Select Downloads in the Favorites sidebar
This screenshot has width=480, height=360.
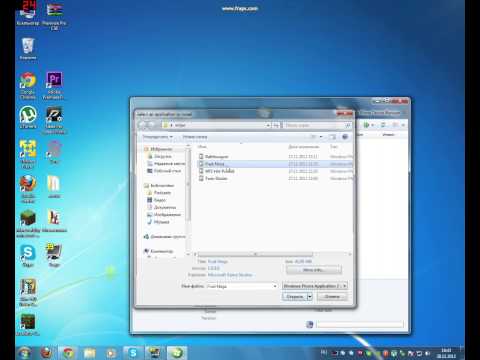pos(160,156)
